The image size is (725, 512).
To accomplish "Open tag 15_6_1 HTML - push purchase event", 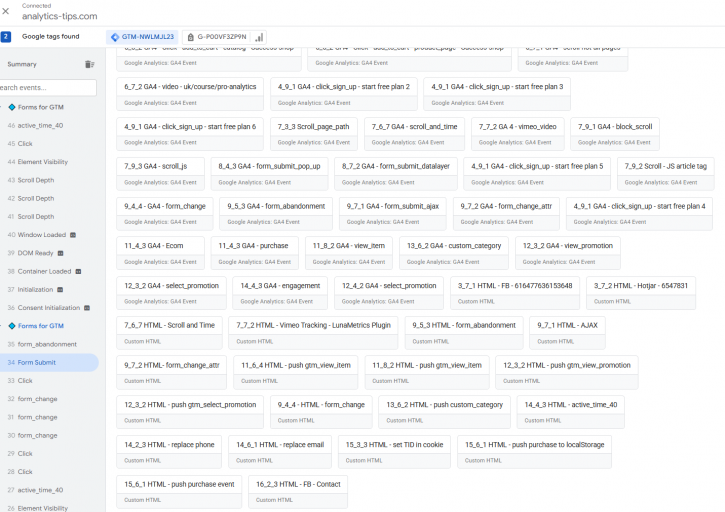I will click(x=179, y=492).
